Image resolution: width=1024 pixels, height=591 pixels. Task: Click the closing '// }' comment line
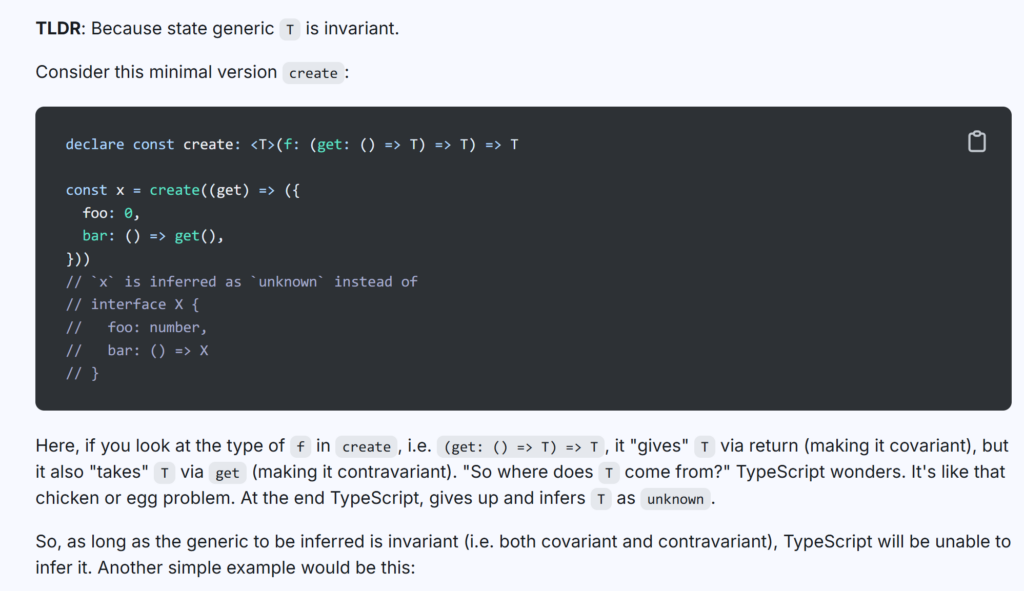click(82, 373)
